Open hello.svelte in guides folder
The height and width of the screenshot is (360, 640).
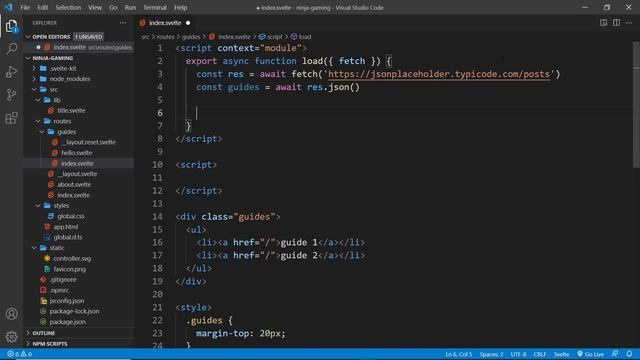tap(76, 153)
